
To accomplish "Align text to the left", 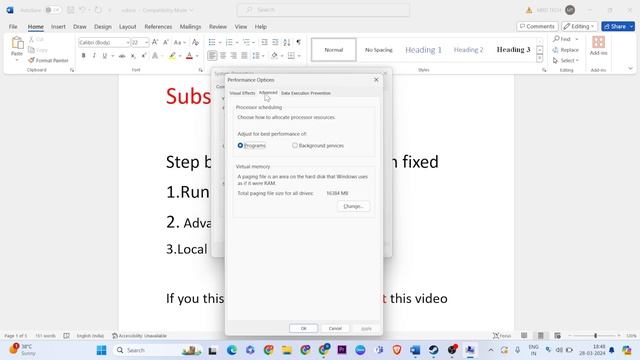I will [x=212, y=56].
